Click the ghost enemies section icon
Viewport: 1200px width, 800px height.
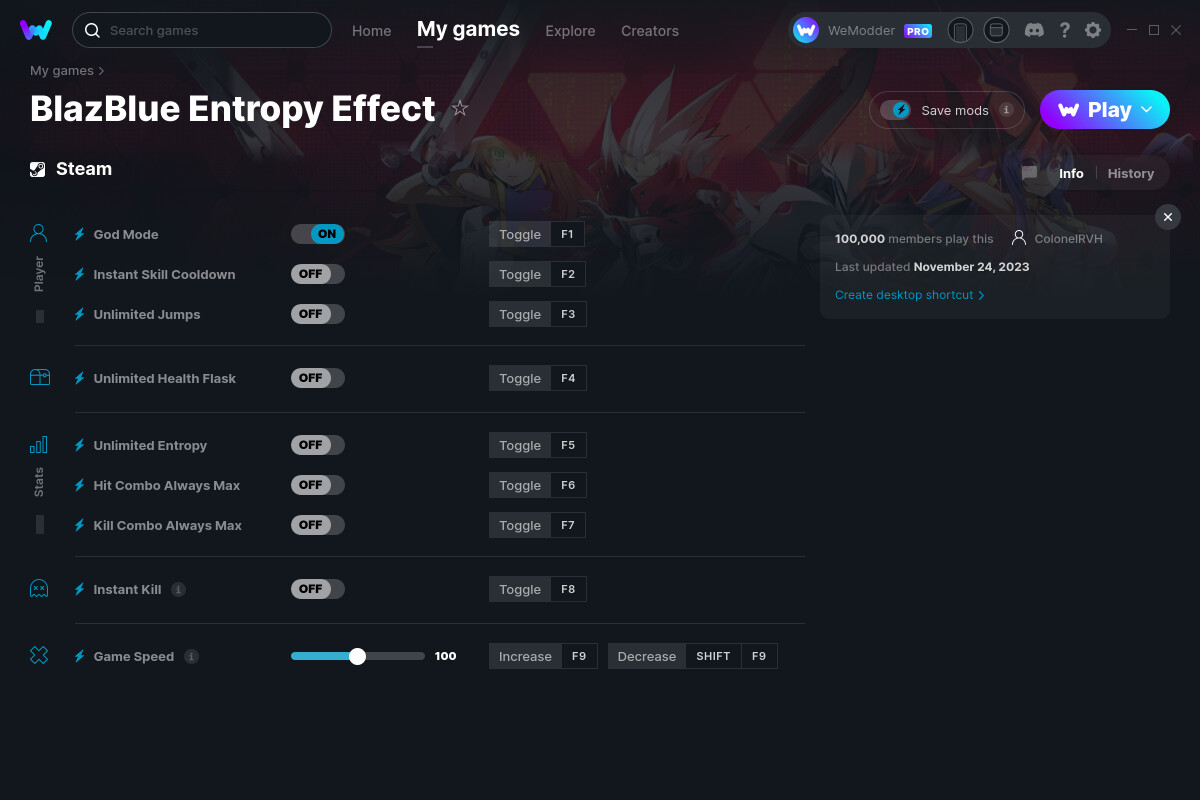click(x=38, y=589)
